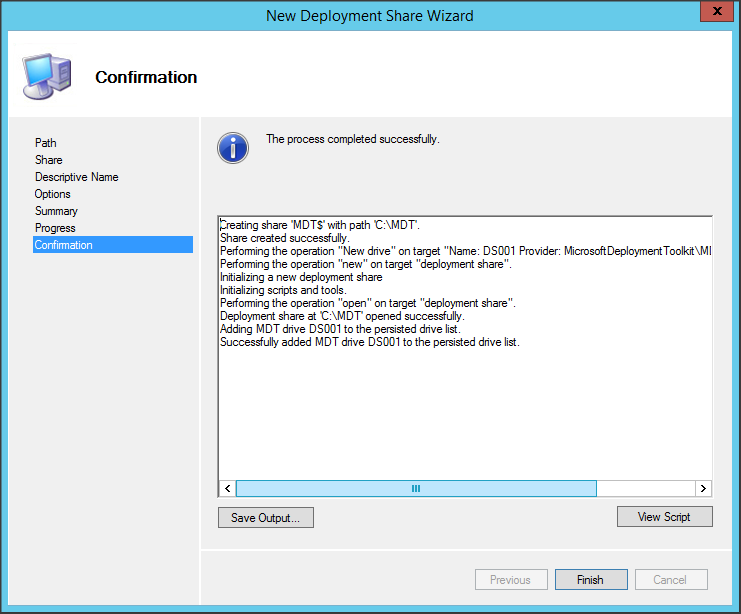Open the View Script button
Screen dimensions: 741x614
coord(665,517)
